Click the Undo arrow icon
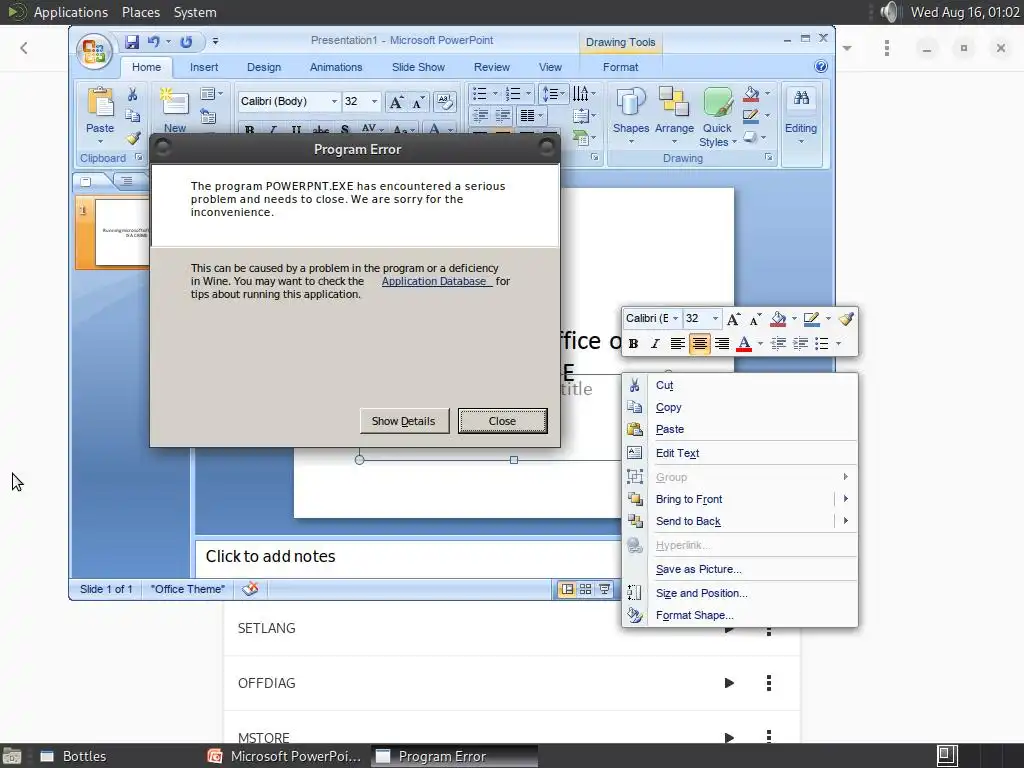This screenshot has width=1024, height=768. click(x=153, y=42)
